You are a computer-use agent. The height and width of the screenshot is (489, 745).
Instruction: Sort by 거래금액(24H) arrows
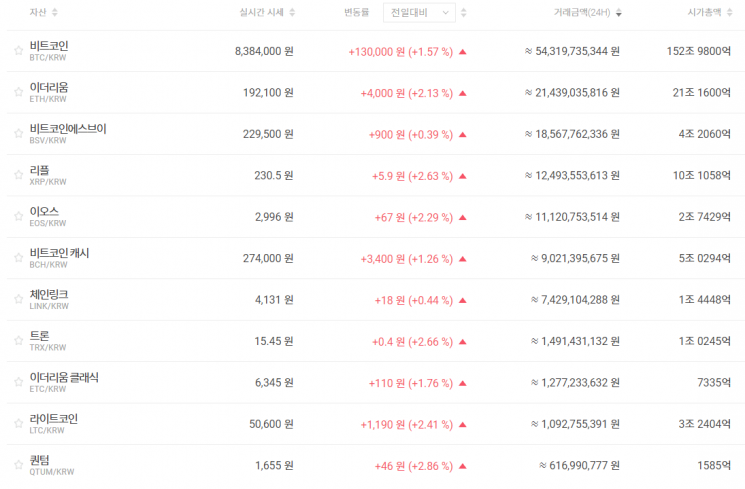click(x=619, y=13)
